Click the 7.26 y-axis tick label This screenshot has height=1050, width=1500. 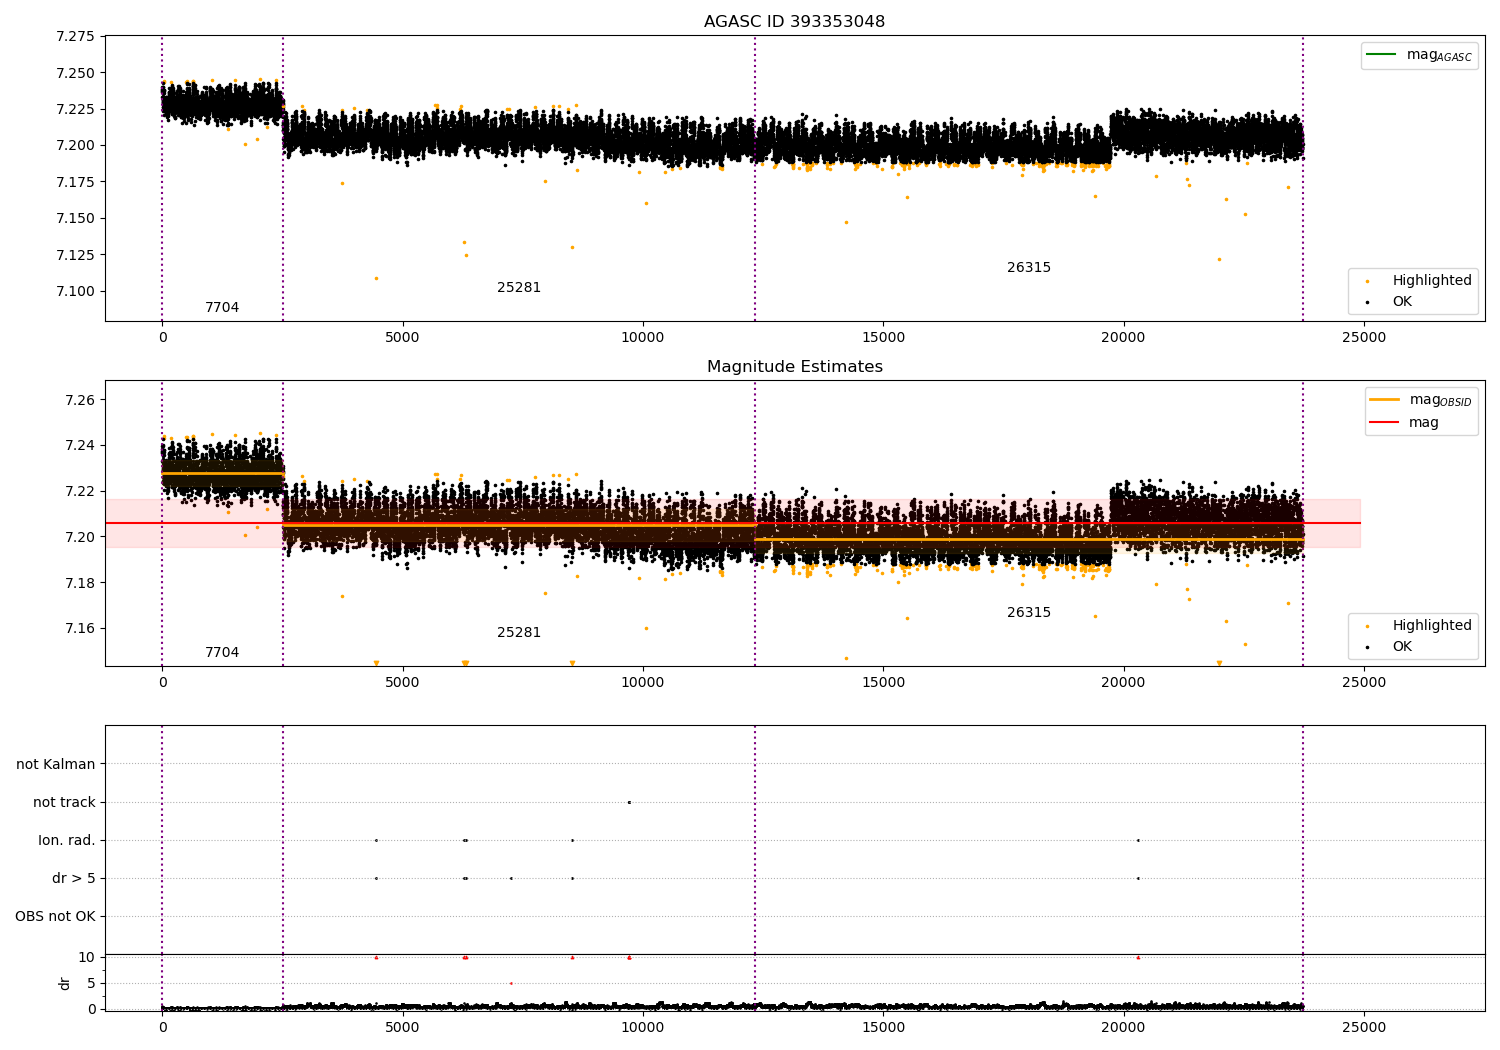(79, 401)
